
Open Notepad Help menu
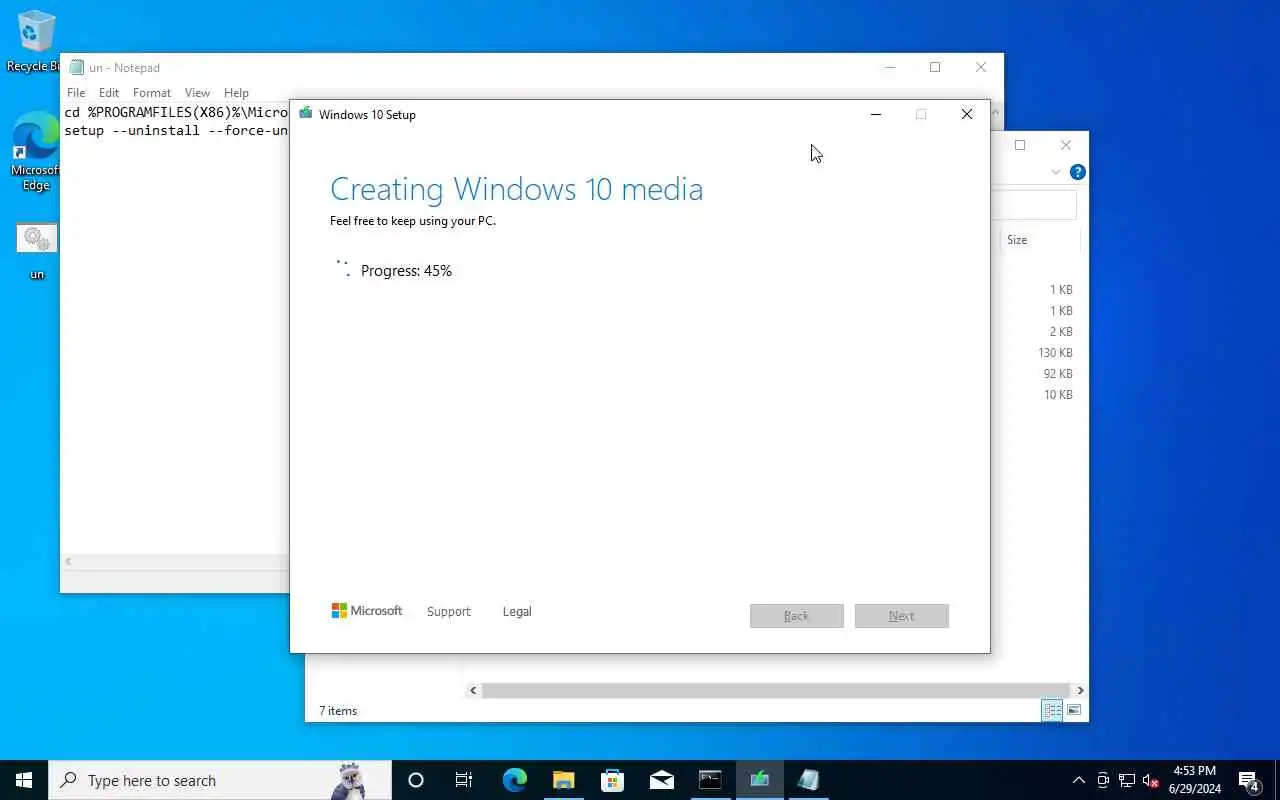(236, 93)
